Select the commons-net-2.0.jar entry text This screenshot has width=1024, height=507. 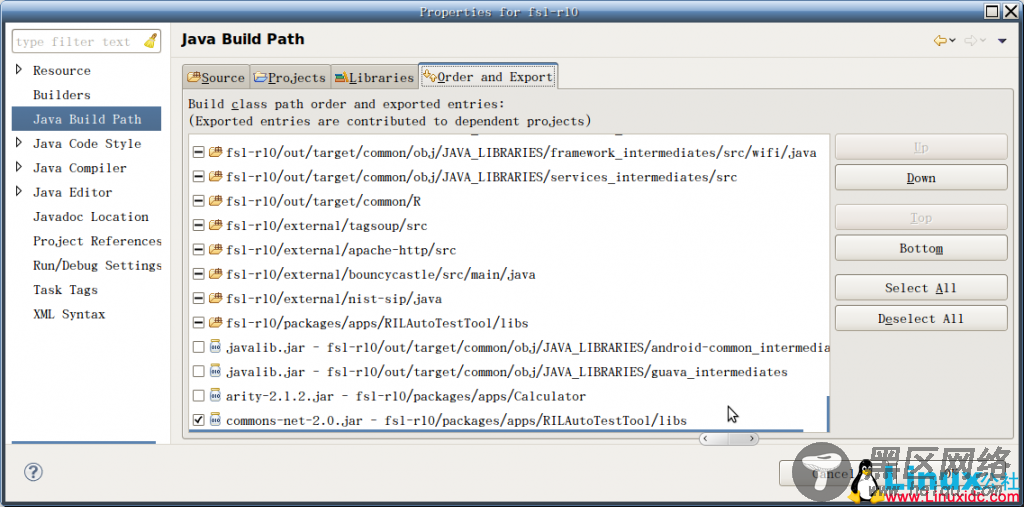(456, 421)
